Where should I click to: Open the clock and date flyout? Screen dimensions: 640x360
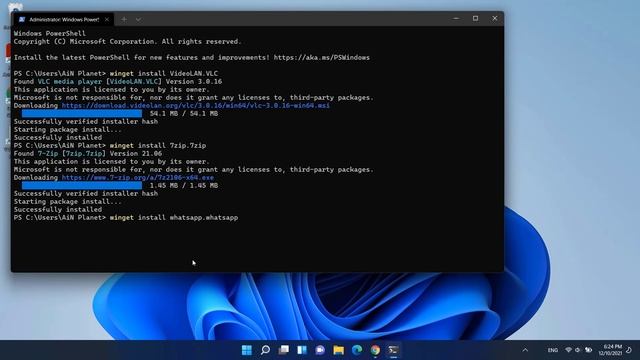point(610,350)
